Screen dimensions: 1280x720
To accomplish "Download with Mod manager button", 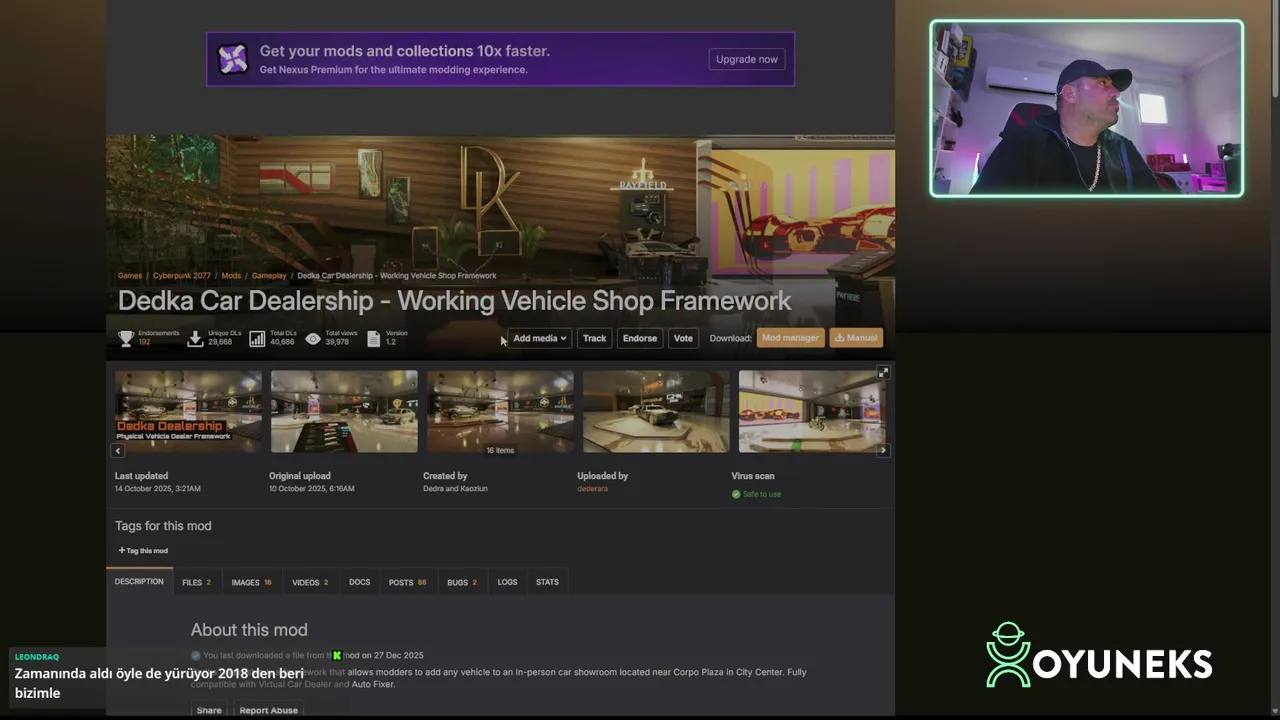I will pyautogui.click(x=791, y=338).
